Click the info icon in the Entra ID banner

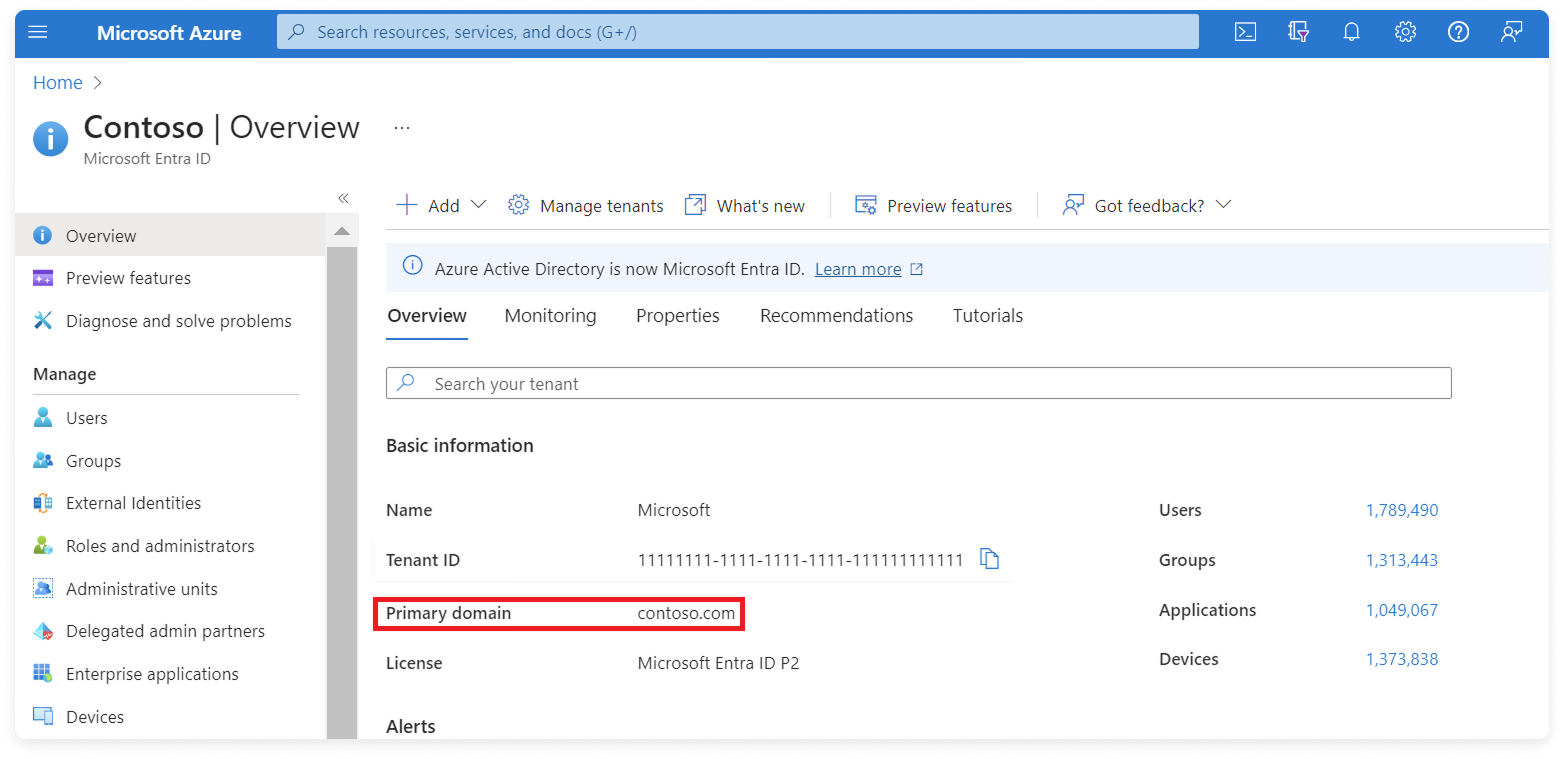click(412, 266)
